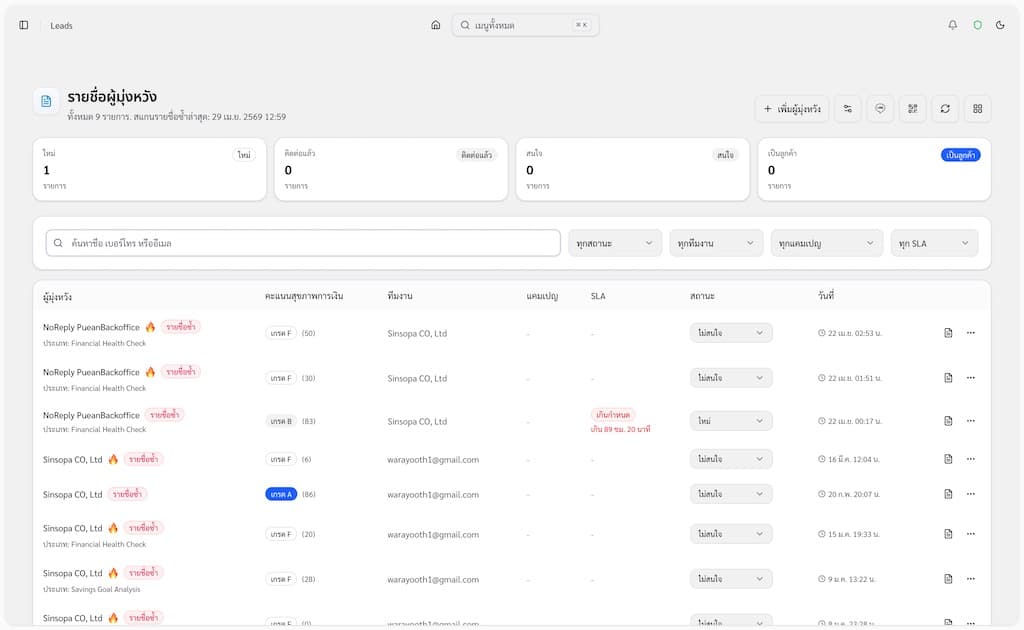Open the notifications bell

click(953, 25)
